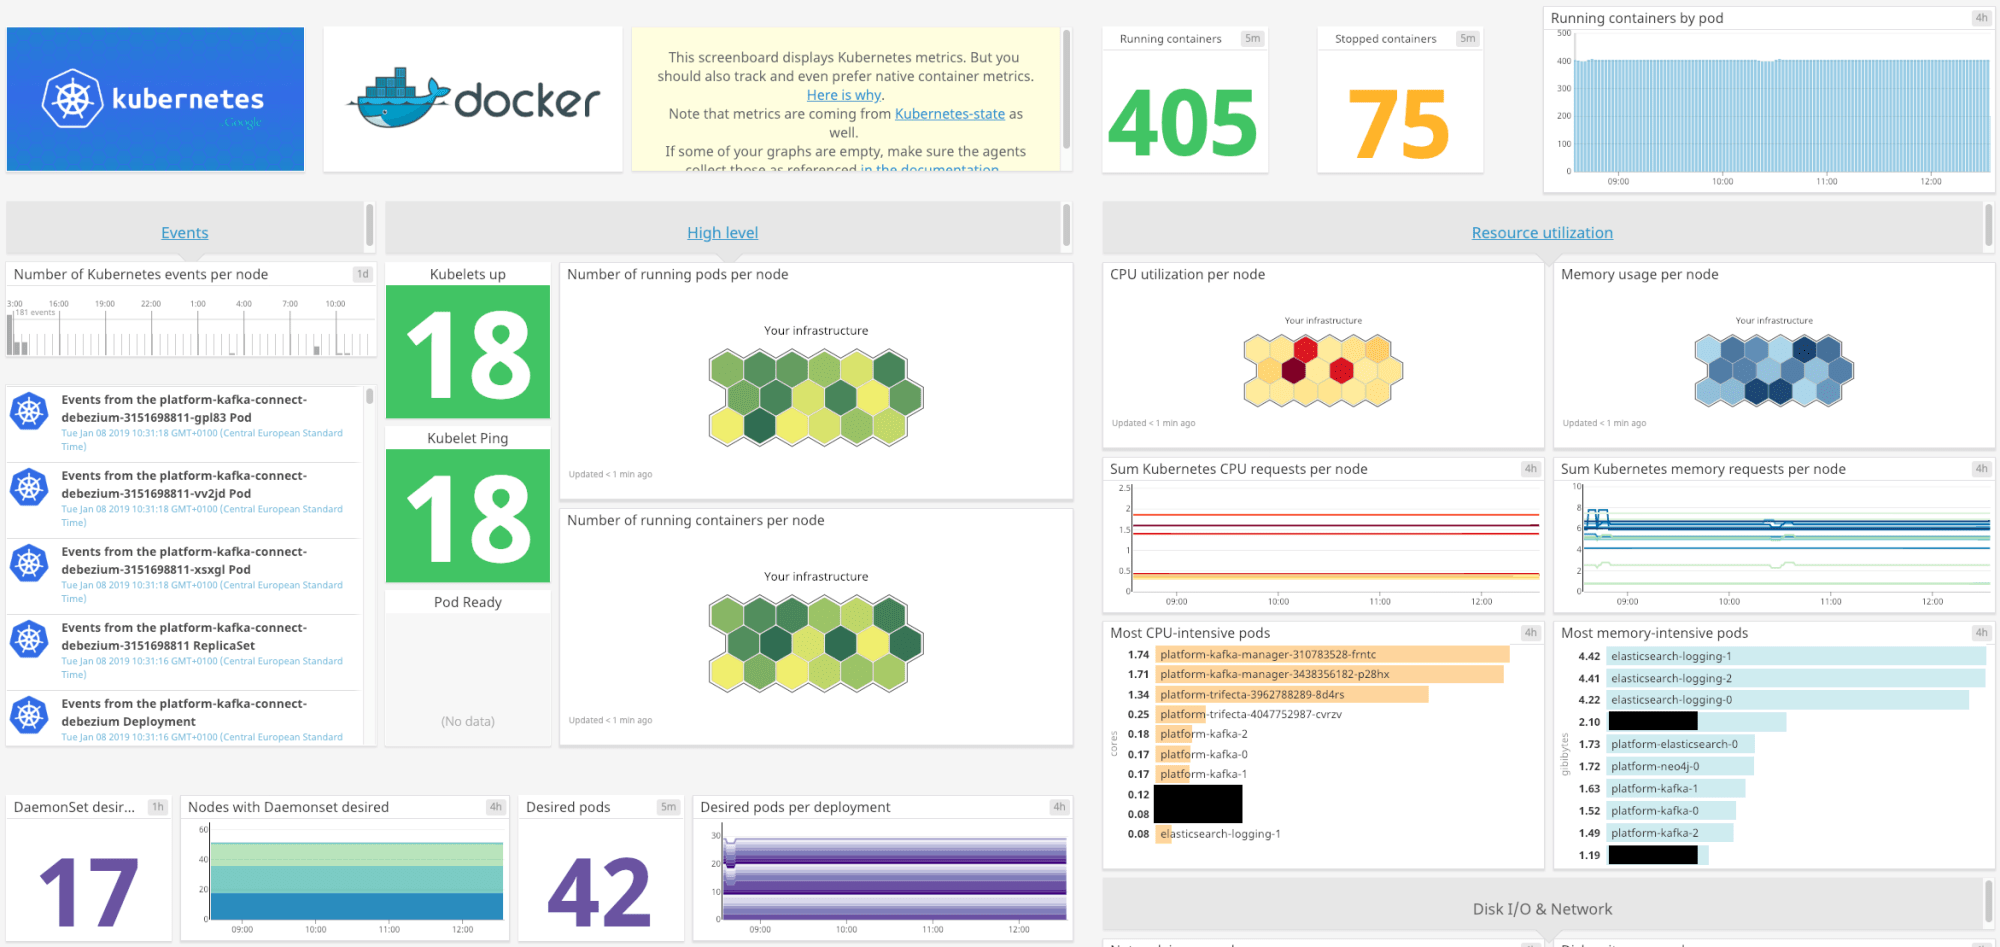Open the Resource utilization section link
The height and width of the screenshot is (947, 2000).
1542,233
